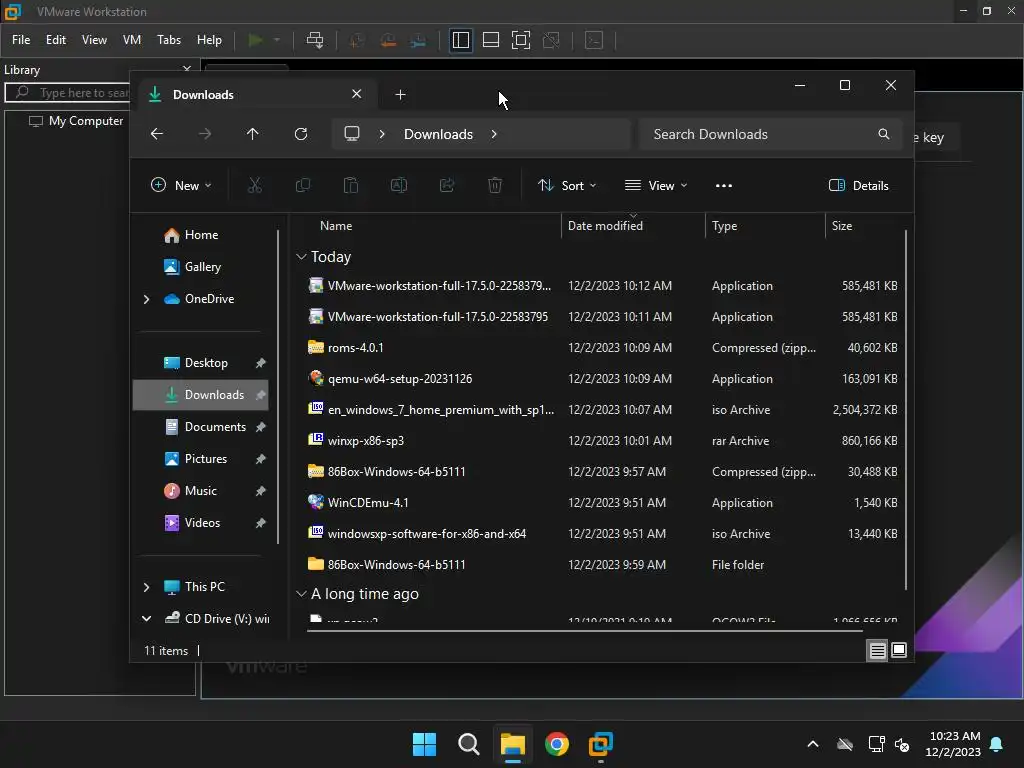Click the file list vertical scrollbar
Viewport: 1024px width, 768px height.
(906, 409)
